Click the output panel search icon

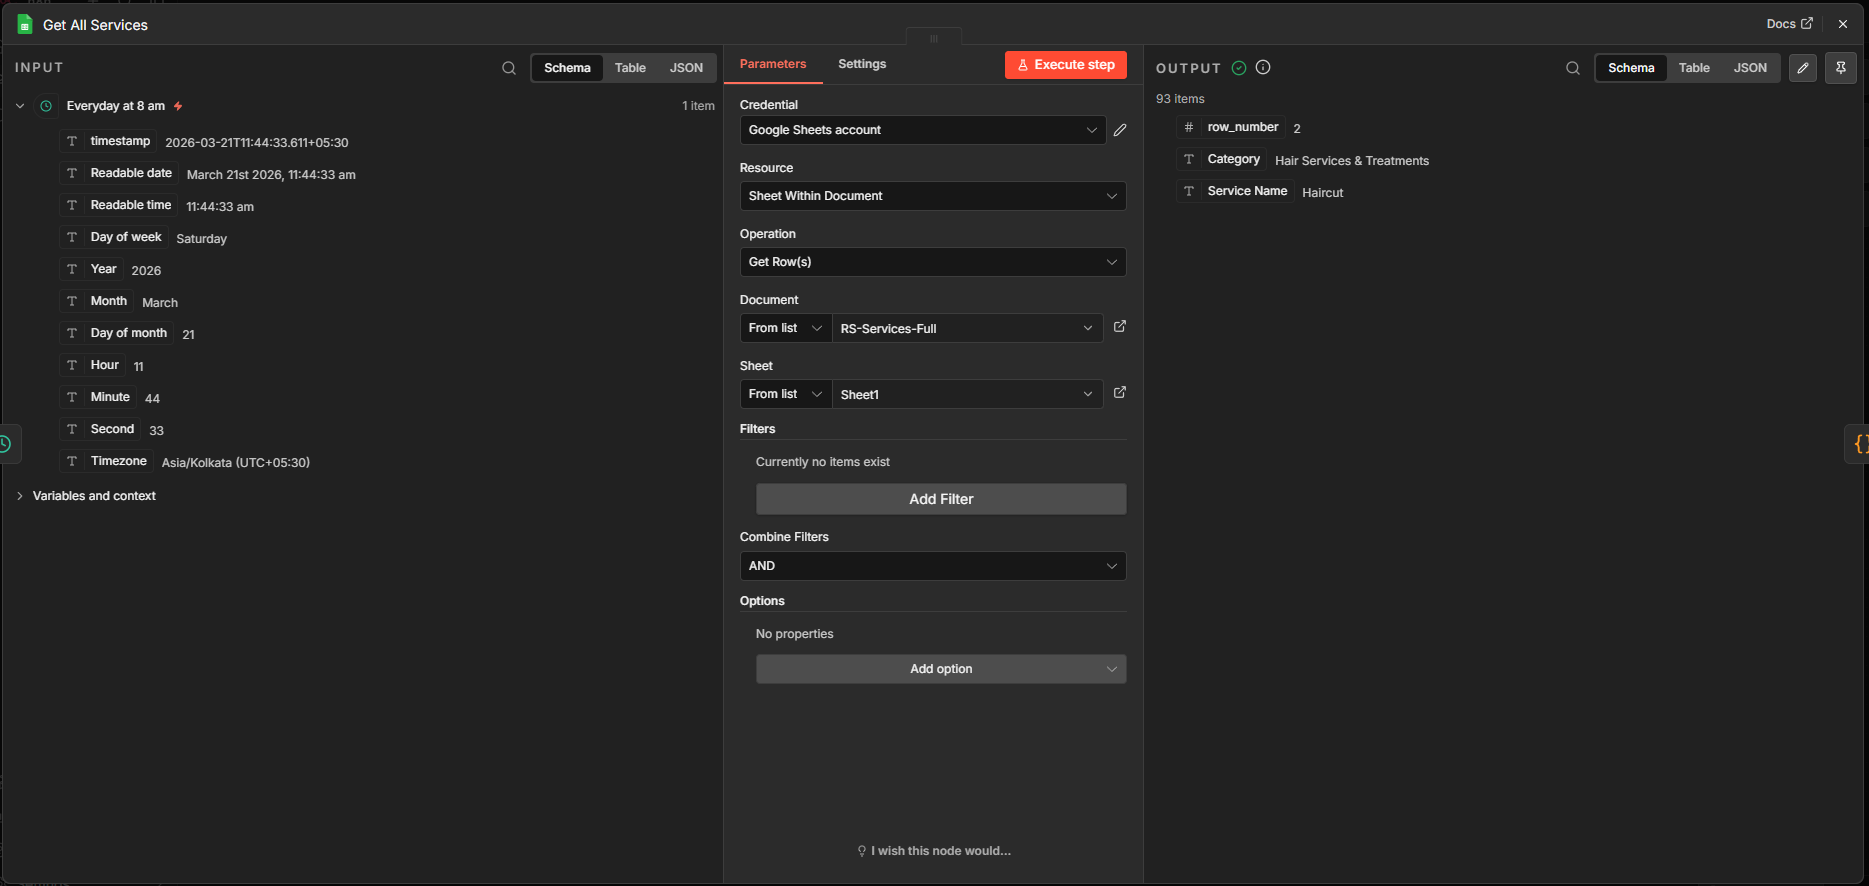coord(1573,68)
